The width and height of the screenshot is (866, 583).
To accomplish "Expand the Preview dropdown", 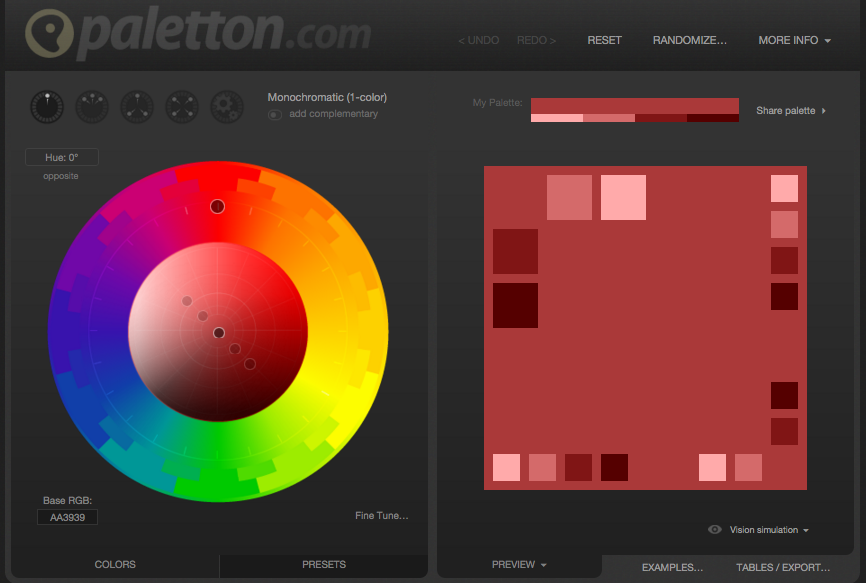I will pyautogui.click(x=519, y=564).
